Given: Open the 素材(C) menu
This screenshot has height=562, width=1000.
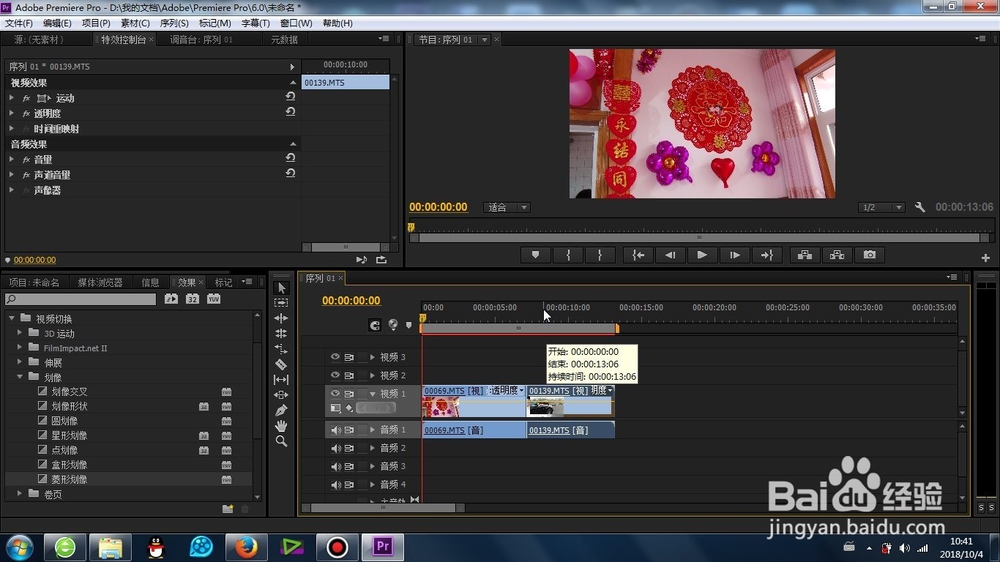Looking at the screenshot, I should [135, 23].
